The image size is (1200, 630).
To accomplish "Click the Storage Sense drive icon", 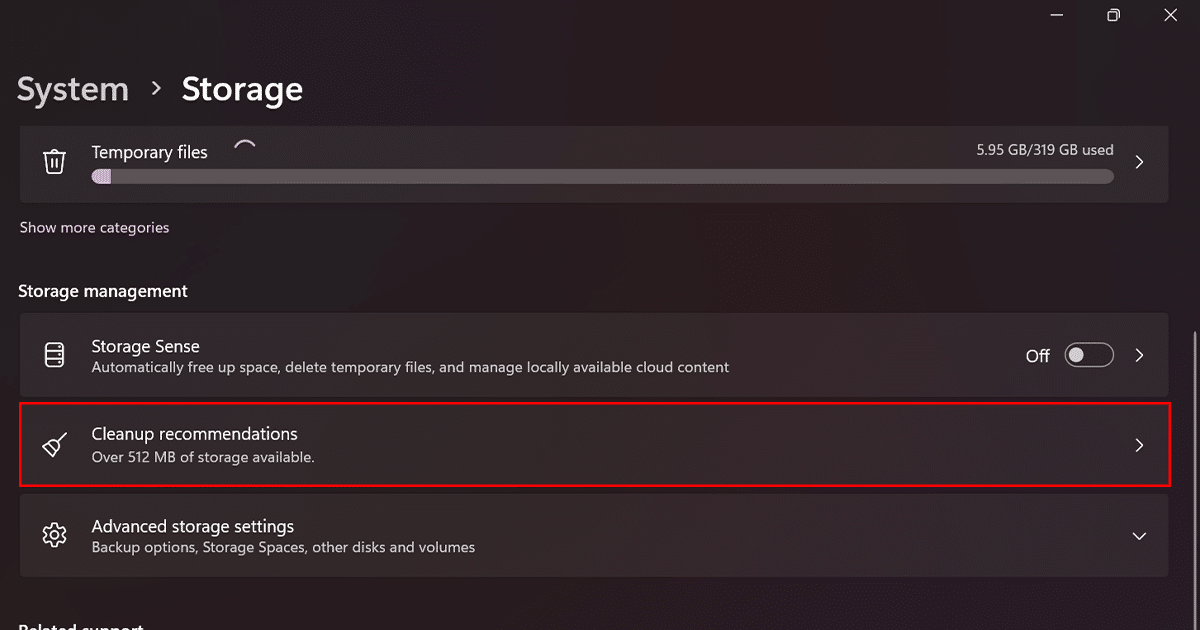I will (54, 355).
